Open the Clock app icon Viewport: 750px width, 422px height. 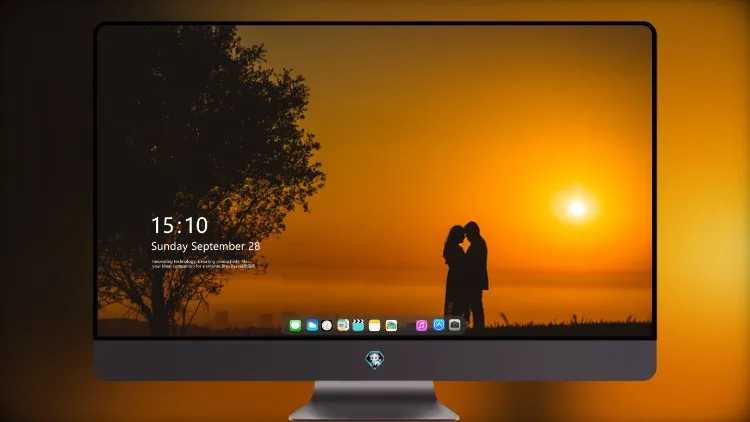(327, 325)
